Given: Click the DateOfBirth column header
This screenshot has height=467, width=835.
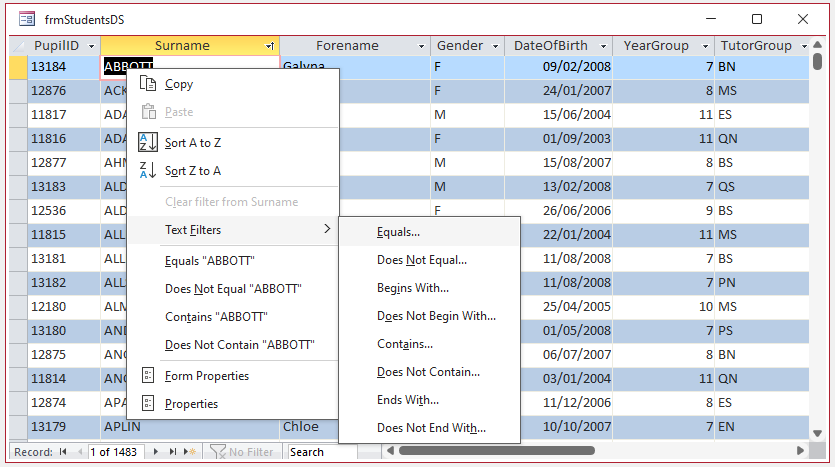Looking at the screenshot, I should pyautogui.click(x=559, y=46).
